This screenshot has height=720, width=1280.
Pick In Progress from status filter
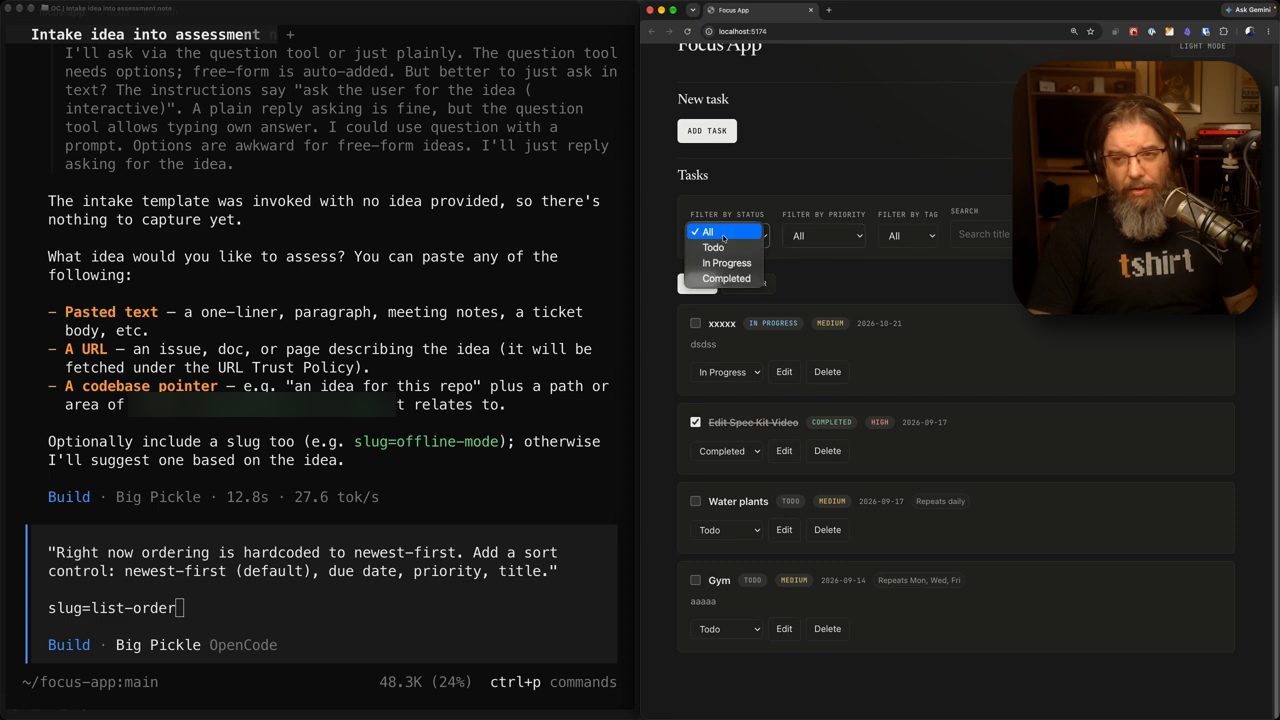click(724, 263)
